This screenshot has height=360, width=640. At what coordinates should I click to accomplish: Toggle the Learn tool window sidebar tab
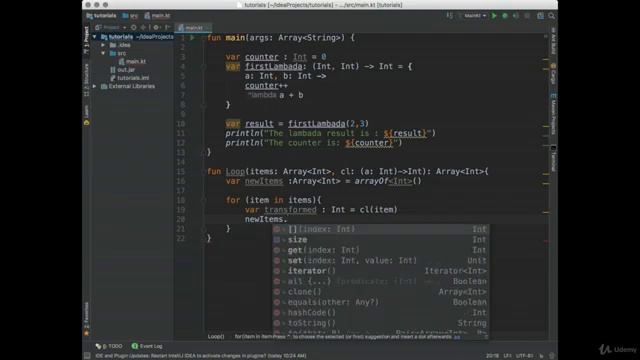click(86, 115)
